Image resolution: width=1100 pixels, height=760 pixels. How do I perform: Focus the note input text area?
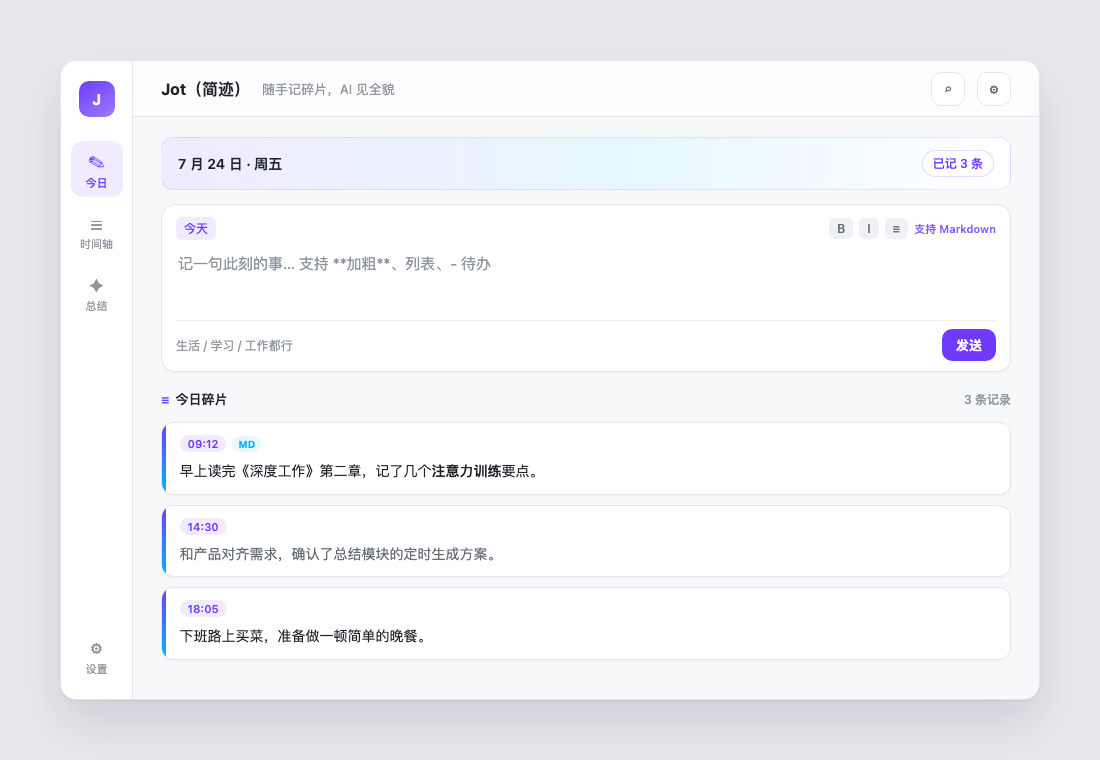[585, 284]
